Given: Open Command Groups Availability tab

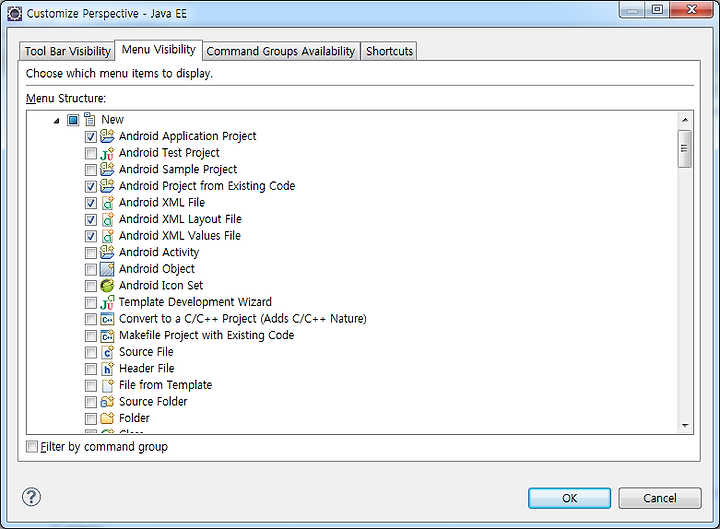Looking at the screenshot, I should [281, 51].
